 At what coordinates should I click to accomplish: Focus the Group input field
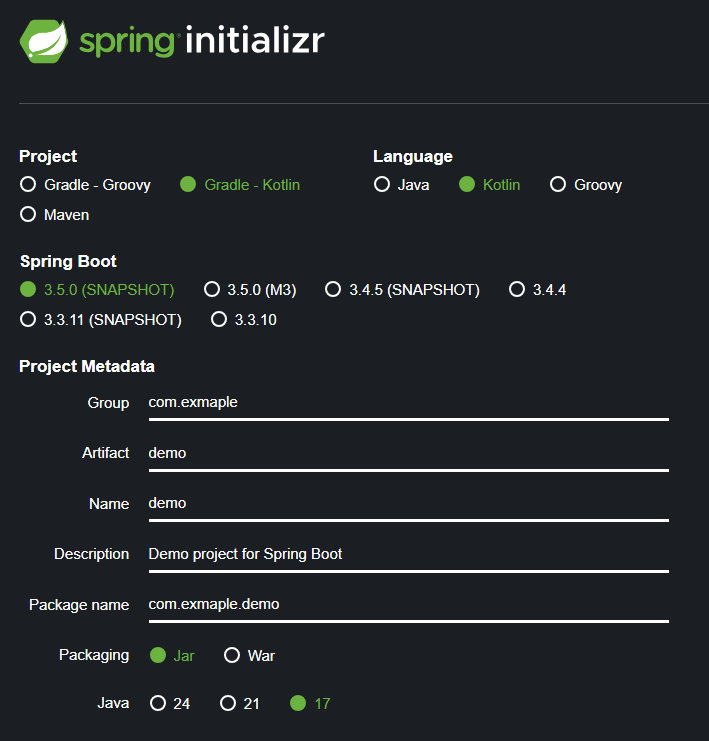pos(409,405)
